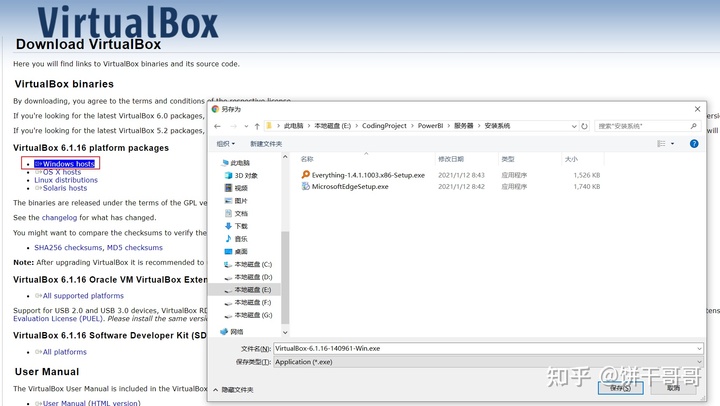Sort files by 名称 column
The width and height of the screenshot is (720, 406).
[307, 159]
